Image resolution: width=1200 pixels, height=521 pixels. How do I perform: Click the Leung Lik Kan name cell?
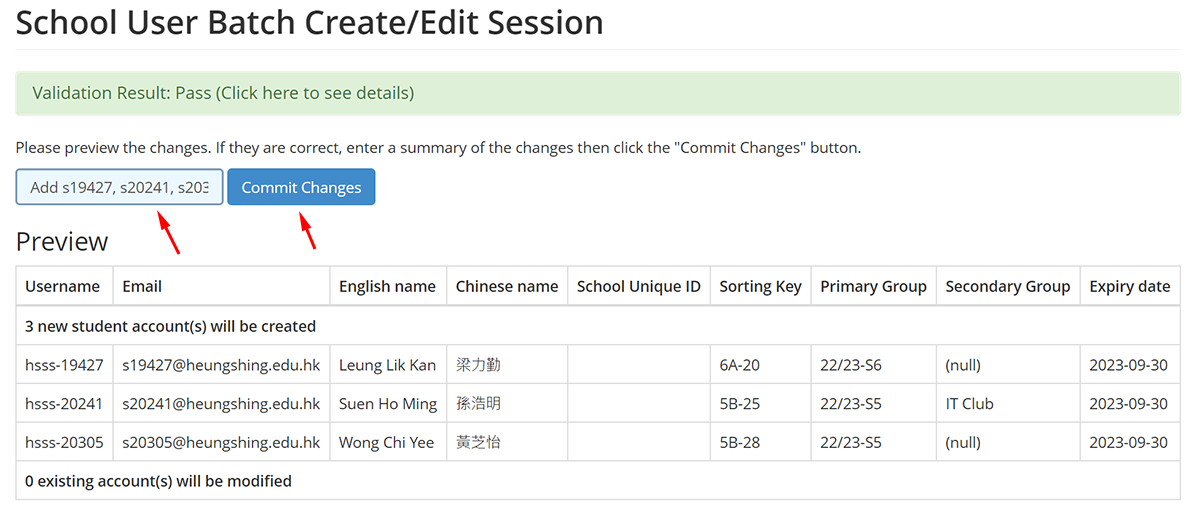[388, 365]
